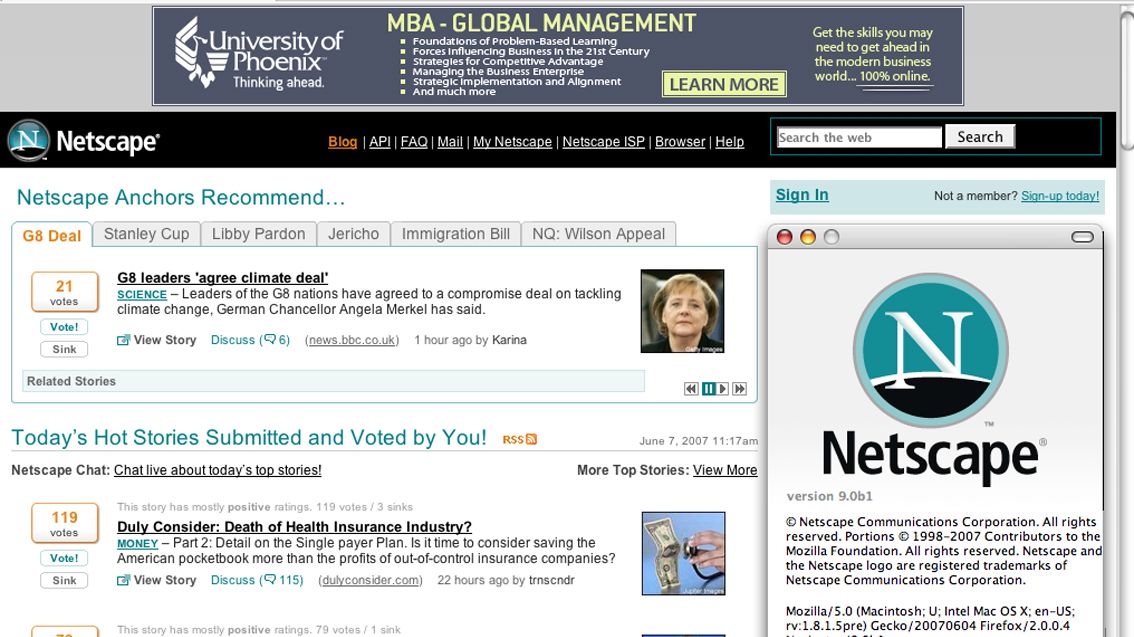This screenshot has width=1134, height=637.
Task: Click the Netscape logo in the header
Action: point(83,141)
